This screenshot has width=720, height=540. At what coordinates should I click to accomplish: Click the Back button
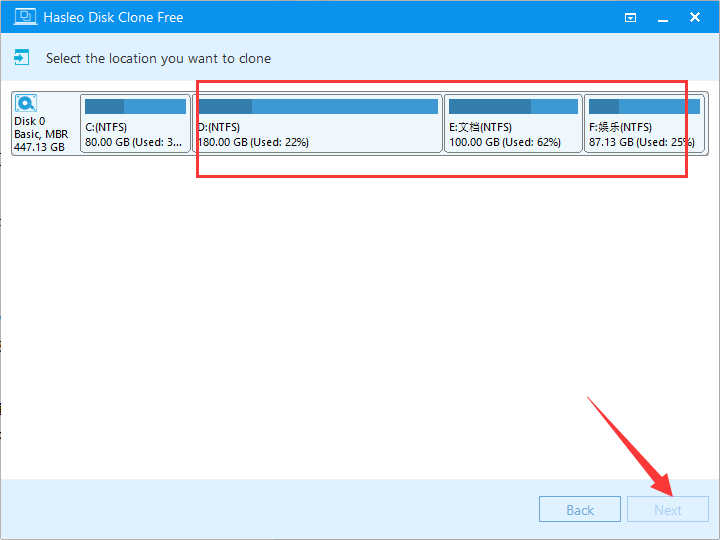coord(580,509)
